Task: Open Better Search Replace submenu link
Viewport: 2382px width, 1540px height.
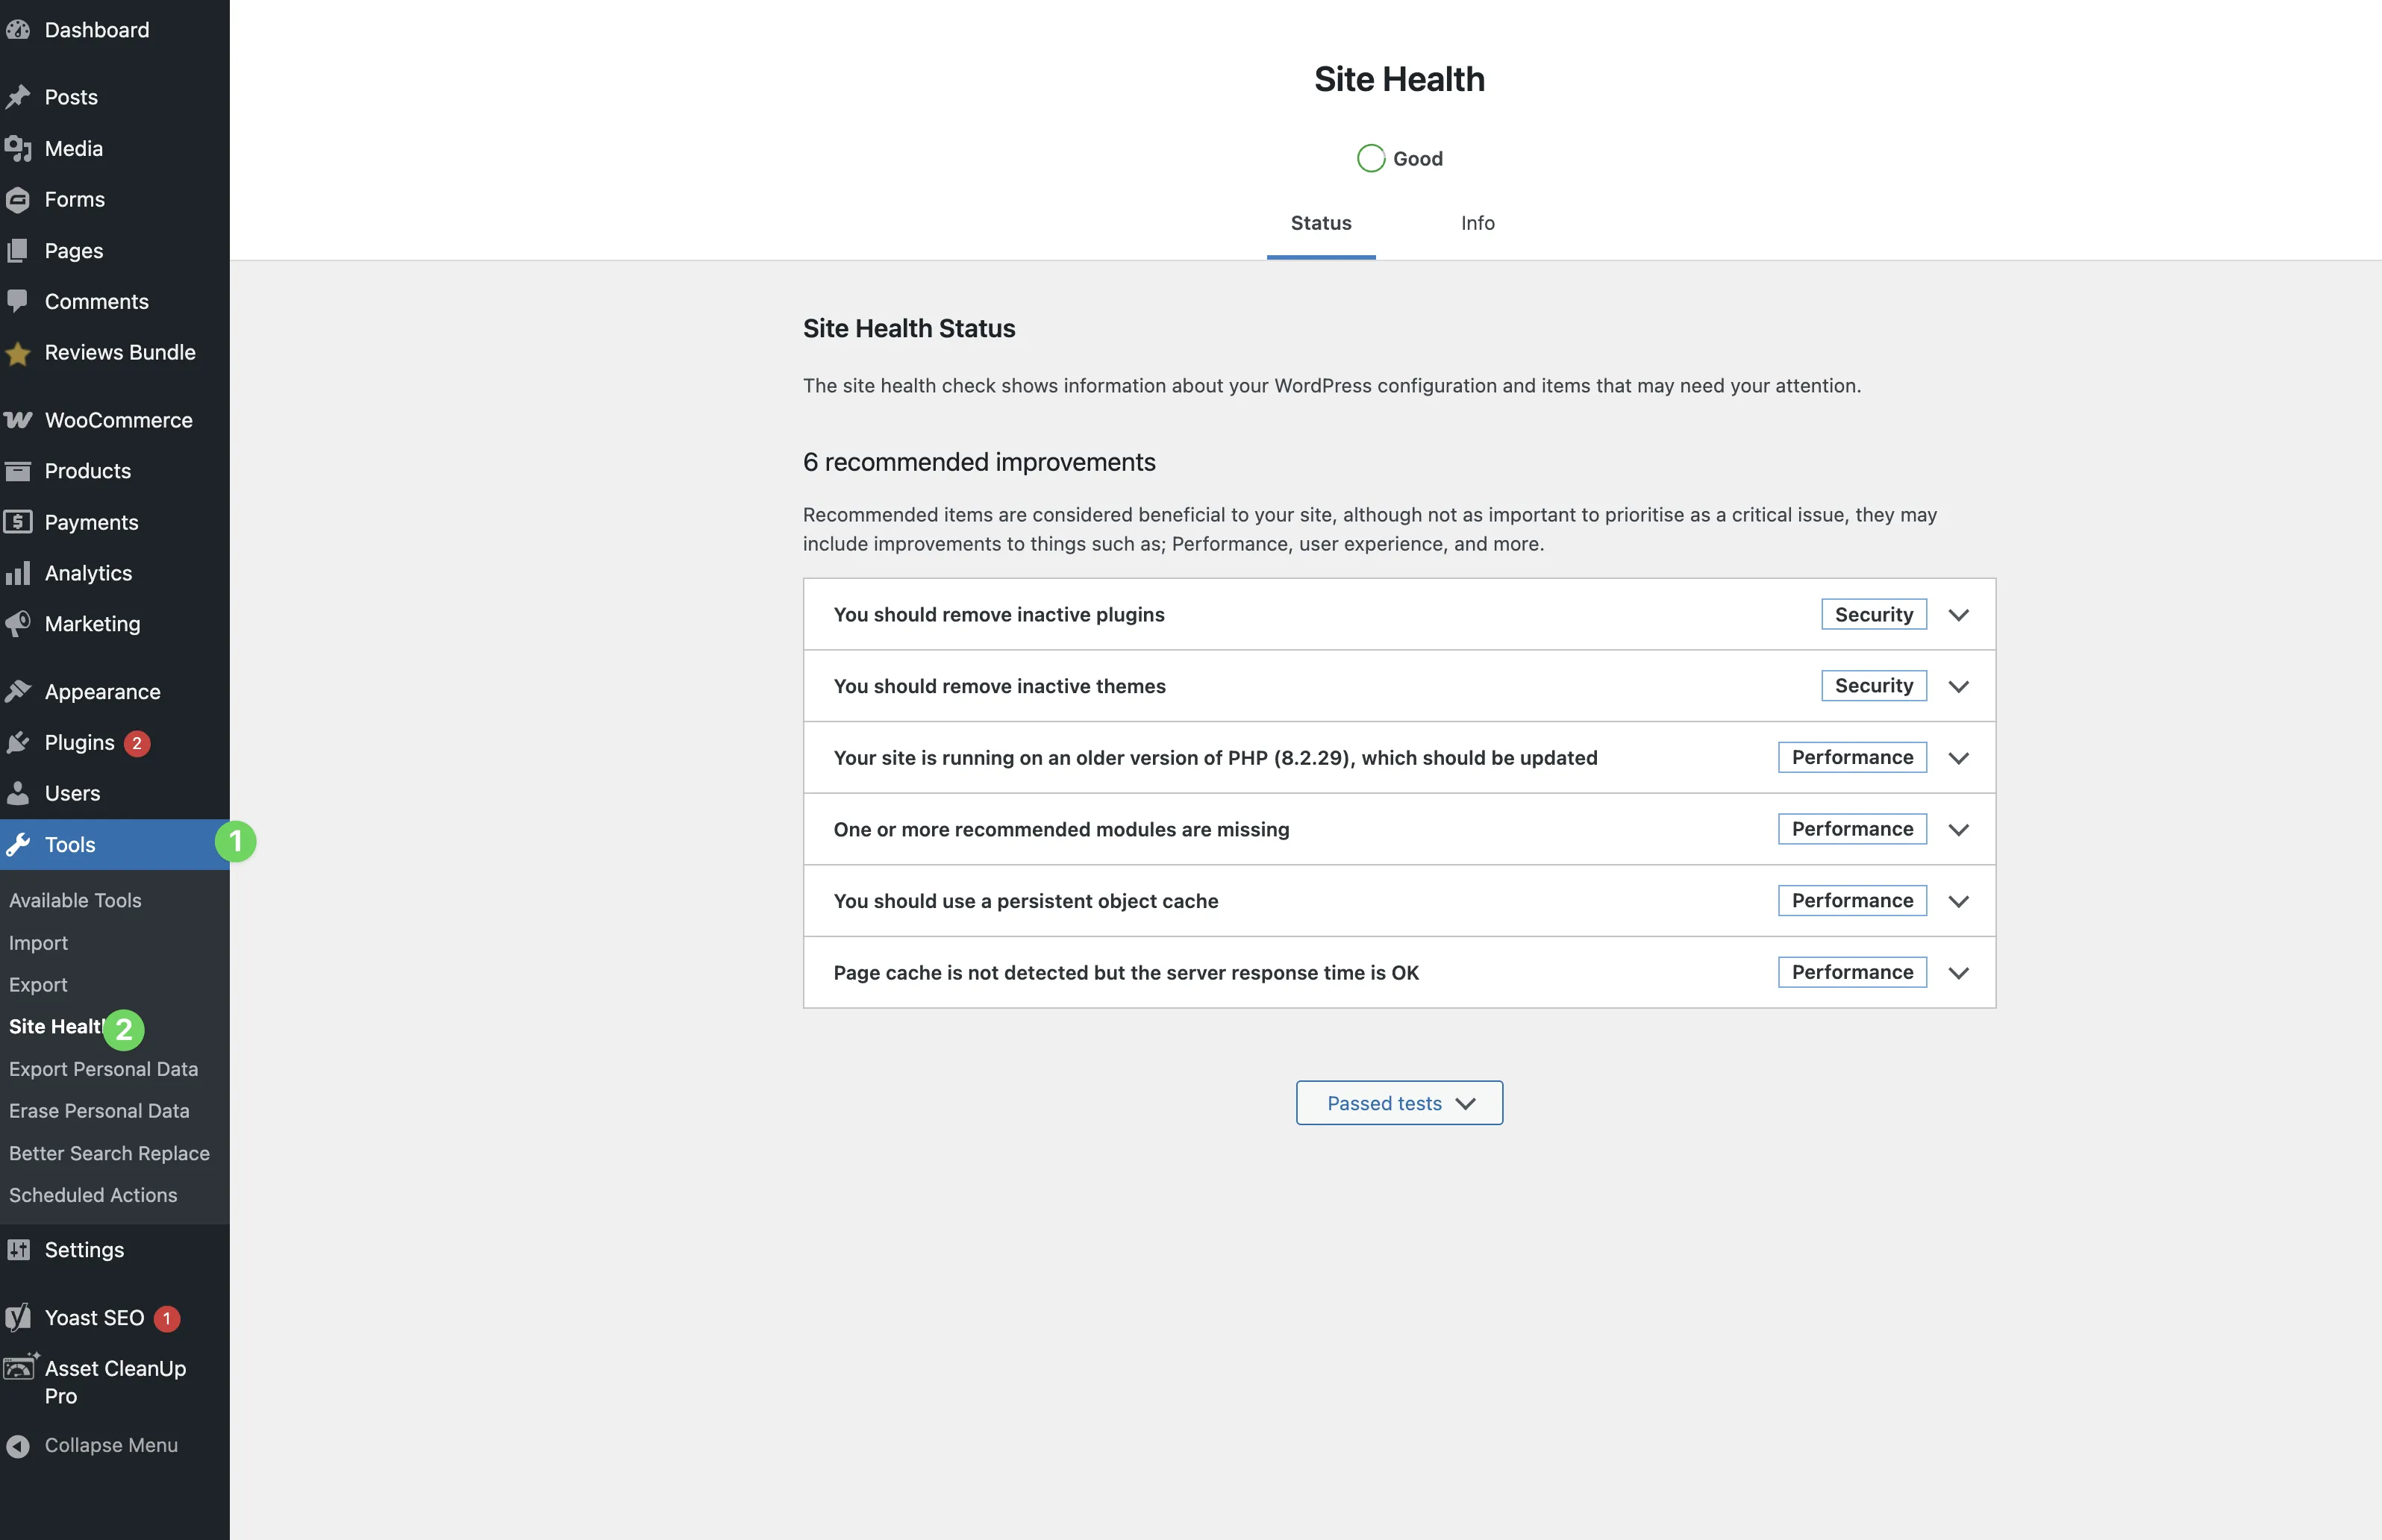Action: pyautogui.click(x=109, y=1153)
